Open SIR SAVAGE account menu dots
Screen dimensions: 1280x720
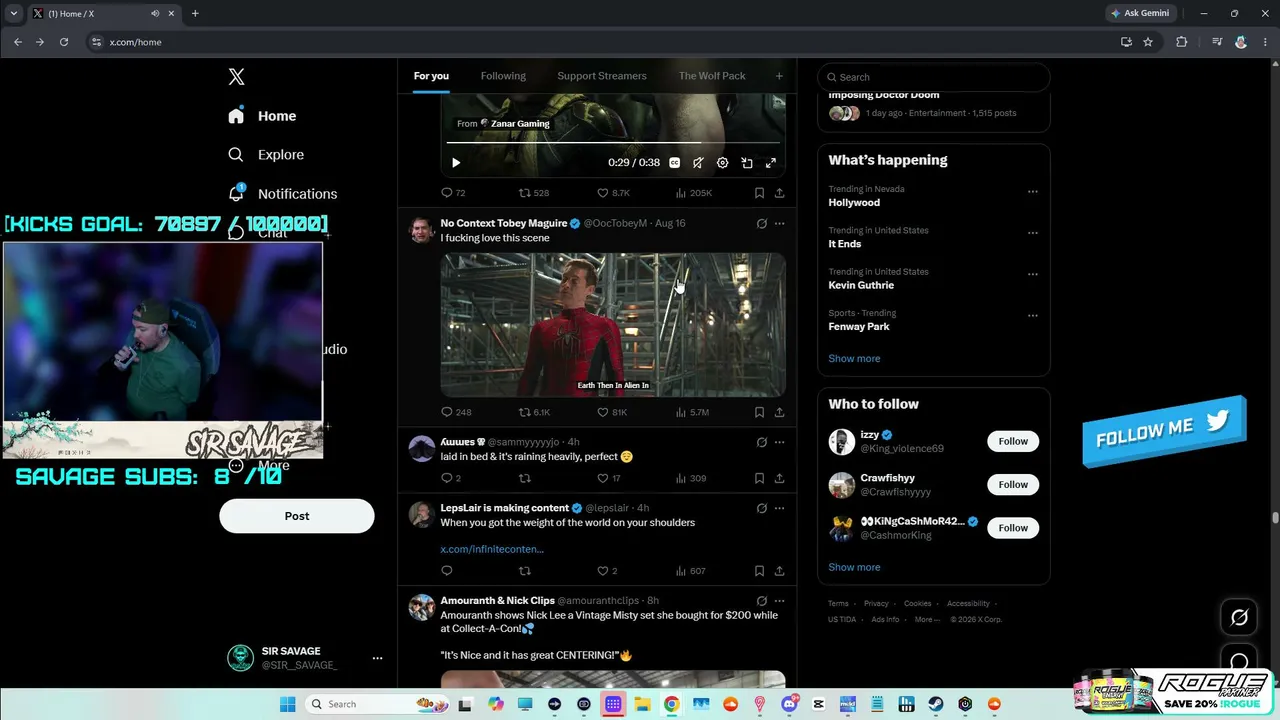pyautogui.click(x=377, y=658)
